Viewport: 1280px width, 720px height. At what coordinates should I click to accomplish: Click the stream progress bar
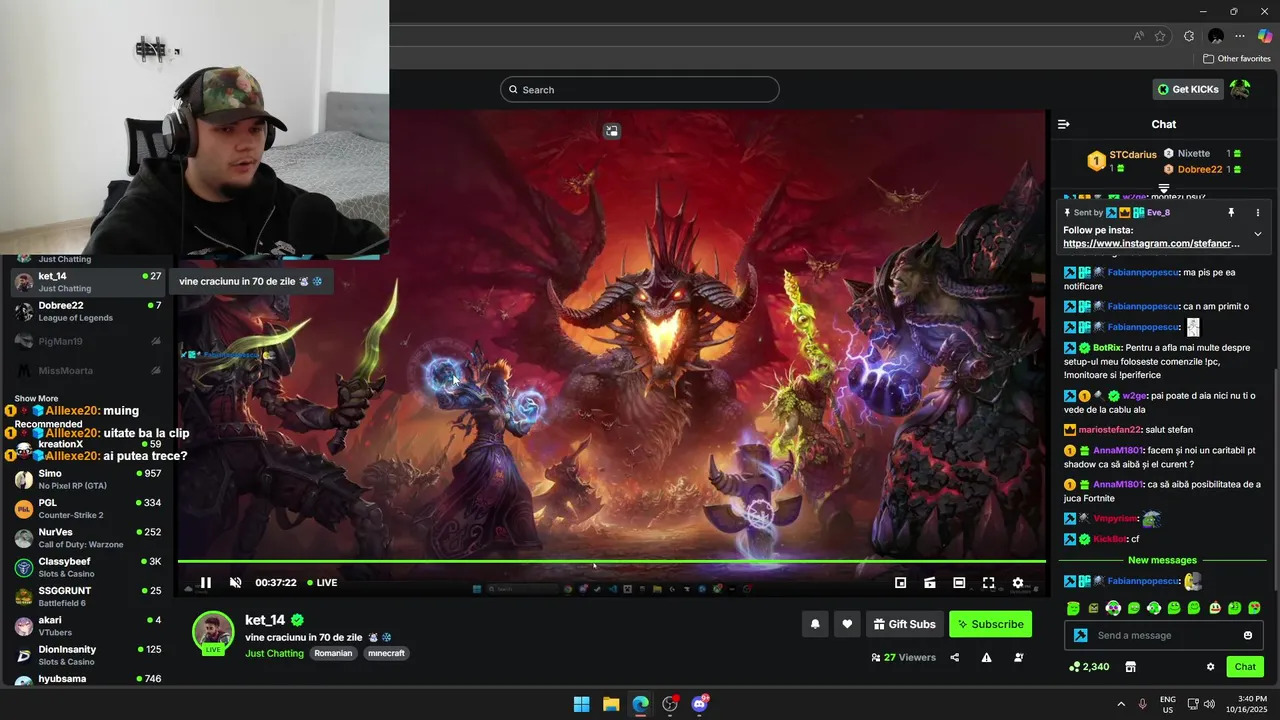[611, 561]
